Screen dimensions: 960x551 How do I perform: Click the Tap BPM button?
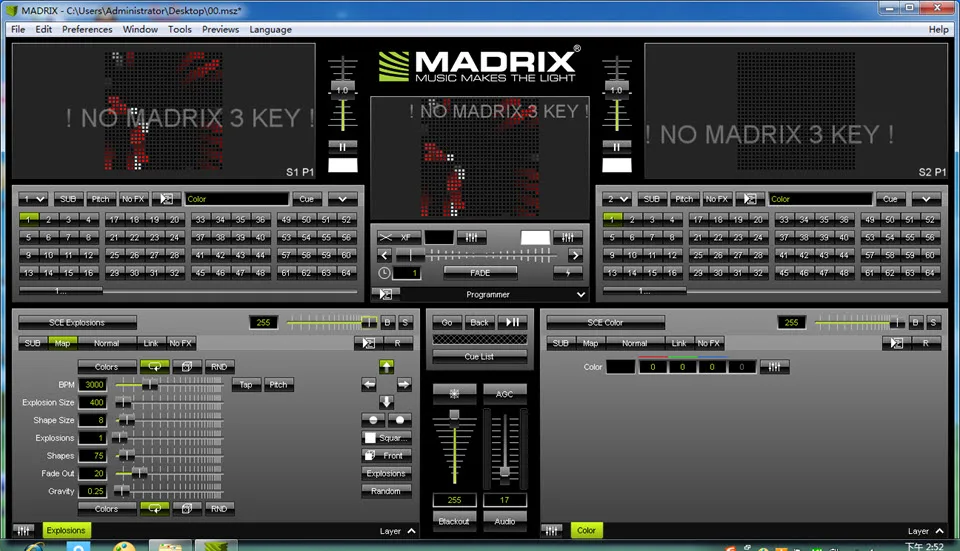tap(246, 384)
